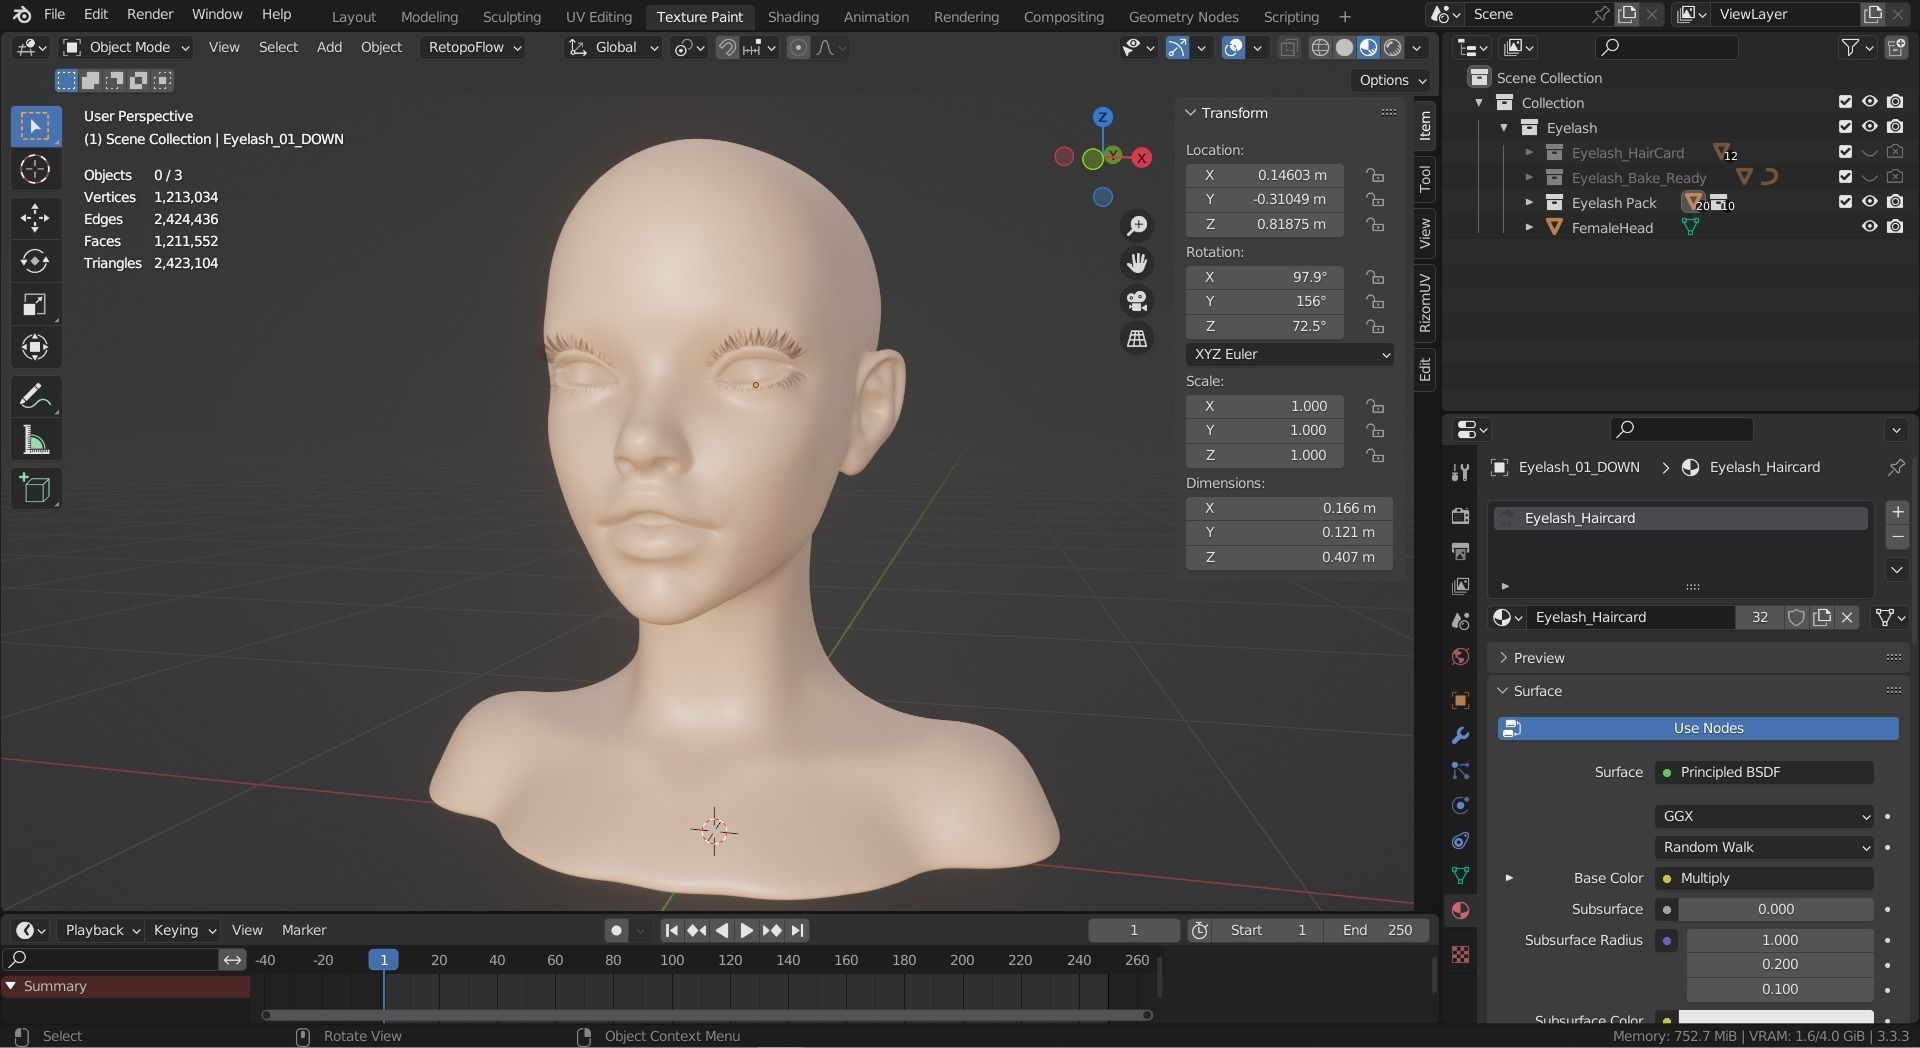Screen dimensions: 1920x1048
Task: Choose the Add Cube tool
Action: [35, 488]
